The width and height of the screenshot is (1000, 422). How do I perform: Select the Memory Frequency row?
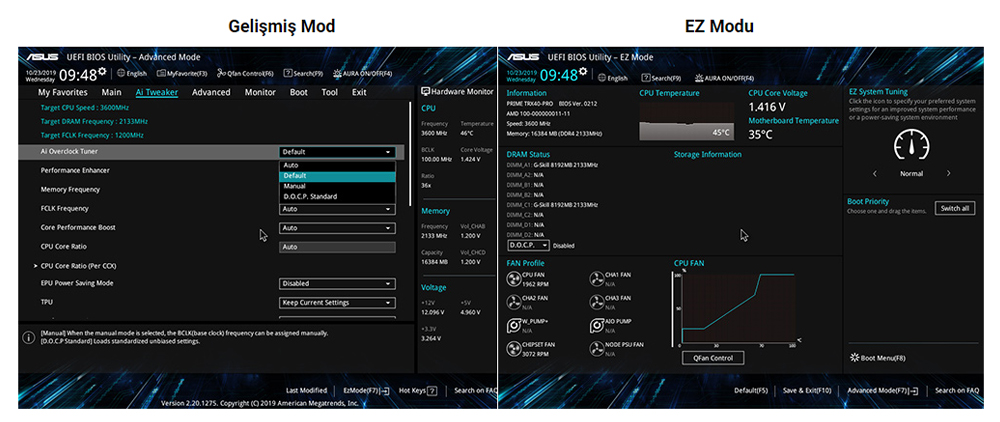pyautogui.click(x=210, y=189)
